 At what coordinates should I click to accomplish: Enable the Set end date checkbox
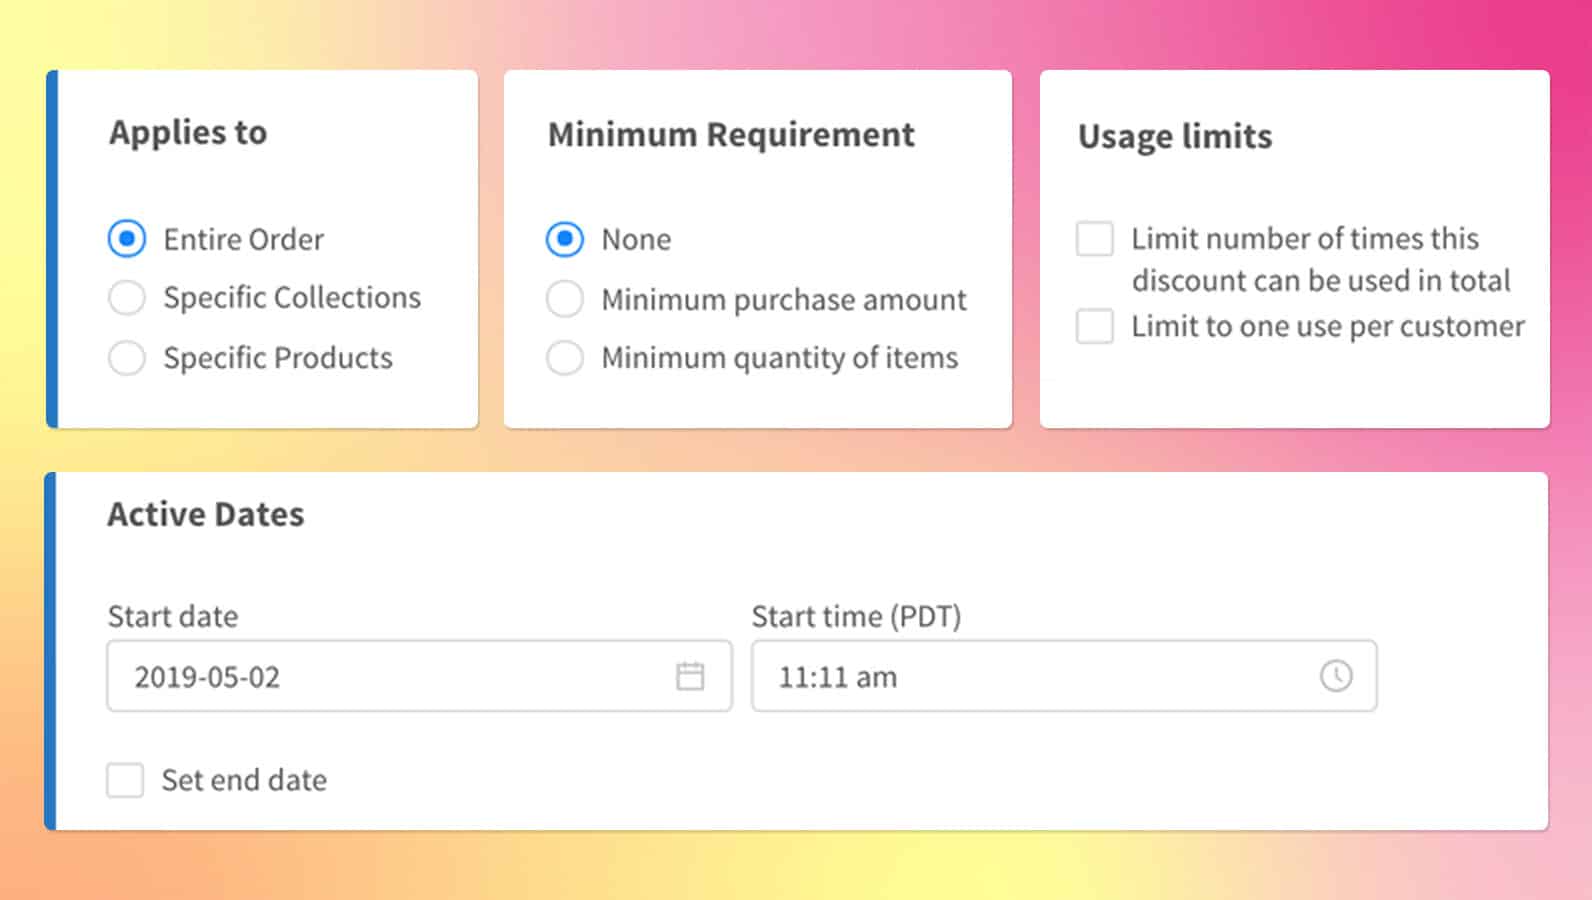[124, 780]
